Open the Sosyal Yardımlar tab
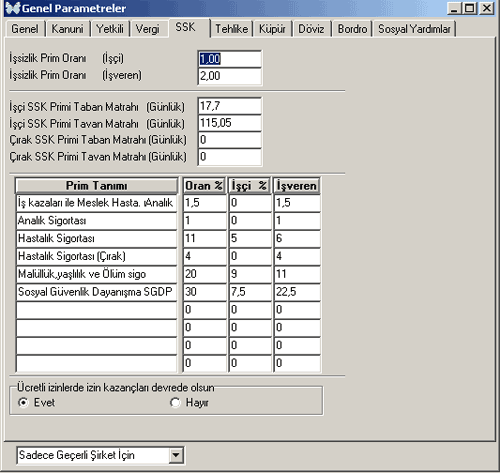This screenshot has height=473, width=500. (x=414, y=29)
